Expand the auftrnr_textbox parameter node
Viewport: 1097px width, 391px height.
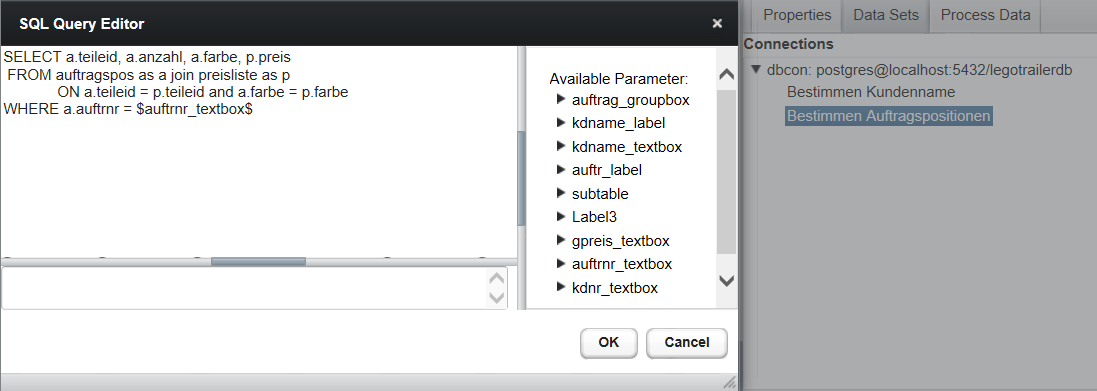click(x=560, y=264)
